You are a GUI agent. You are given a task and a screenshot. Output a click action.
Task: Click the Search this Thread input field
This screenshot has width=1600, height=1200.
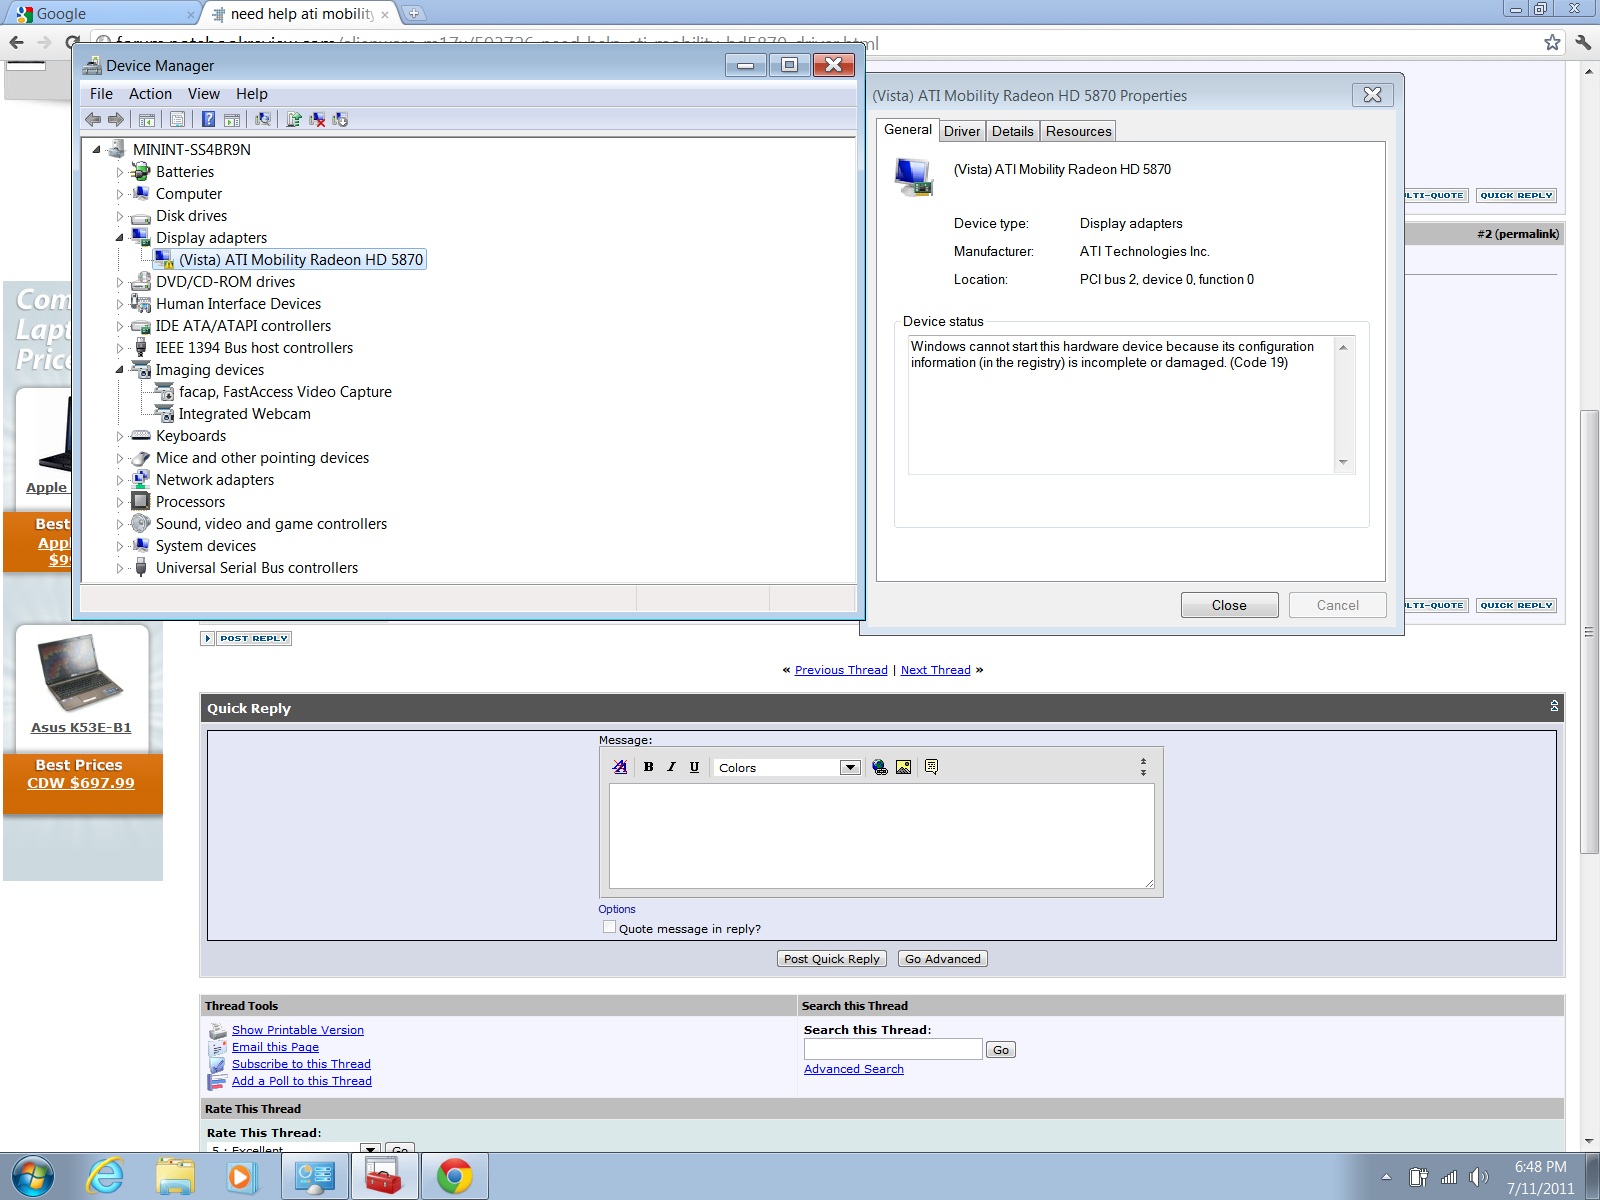pyautogui.click(x=893, y=1048)
